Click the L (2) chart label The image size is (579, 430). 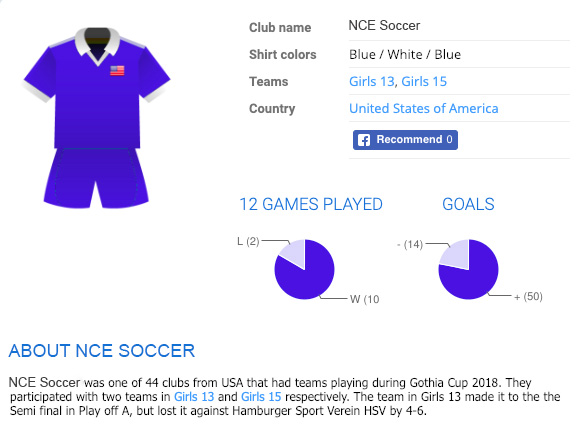248,241
